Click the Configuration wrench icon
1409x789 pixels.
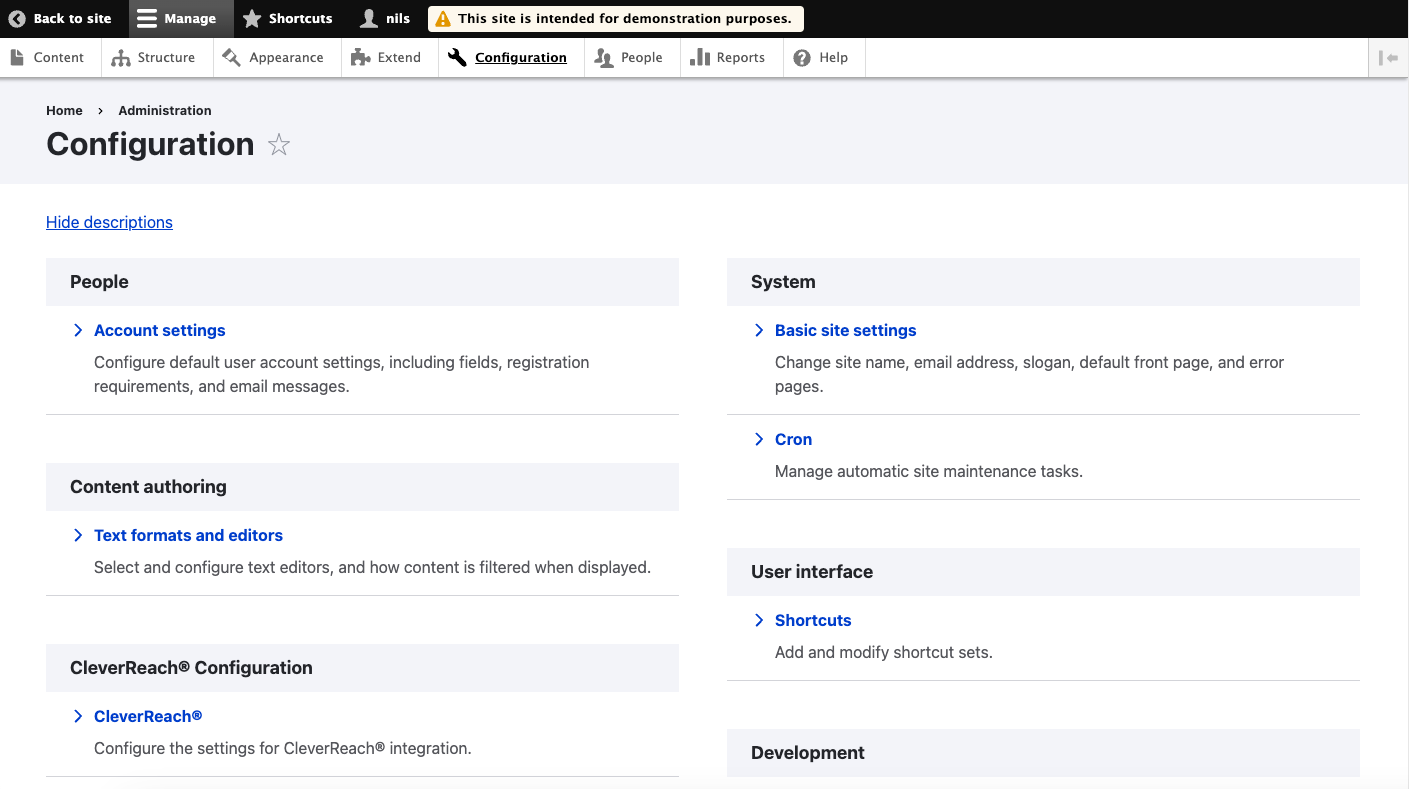[457, 57]
